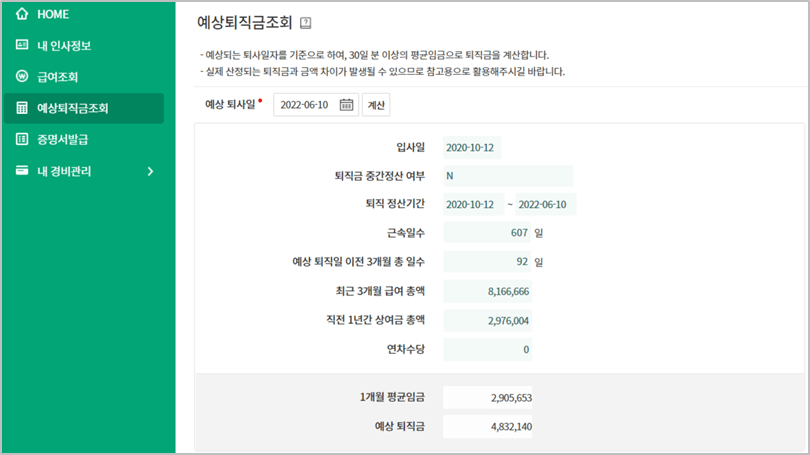
Task: Click the 내 경비관리 card icon
Action: (22, 170)
